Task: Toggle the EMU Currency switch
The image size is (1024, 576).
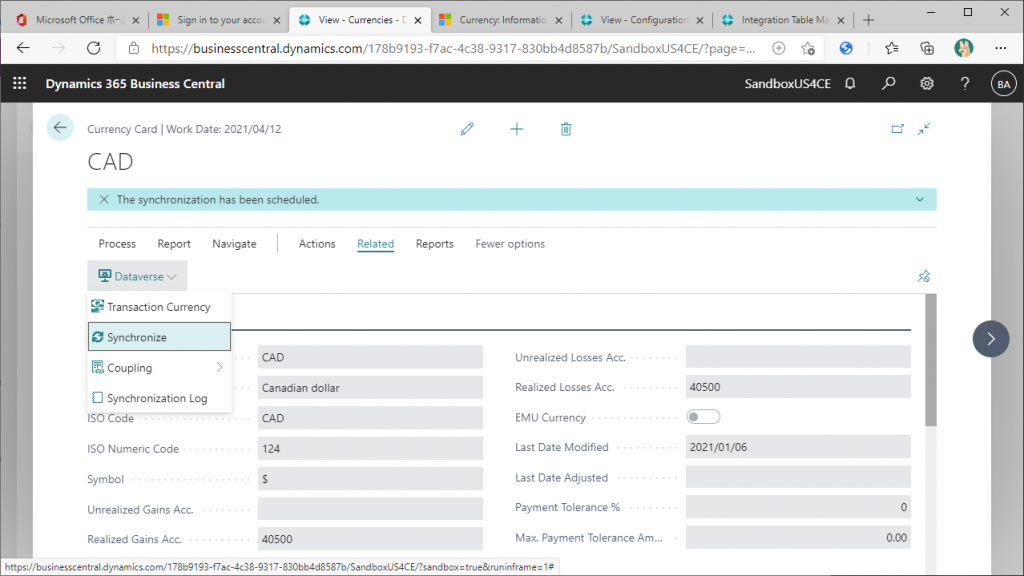Action: (703, 417)
